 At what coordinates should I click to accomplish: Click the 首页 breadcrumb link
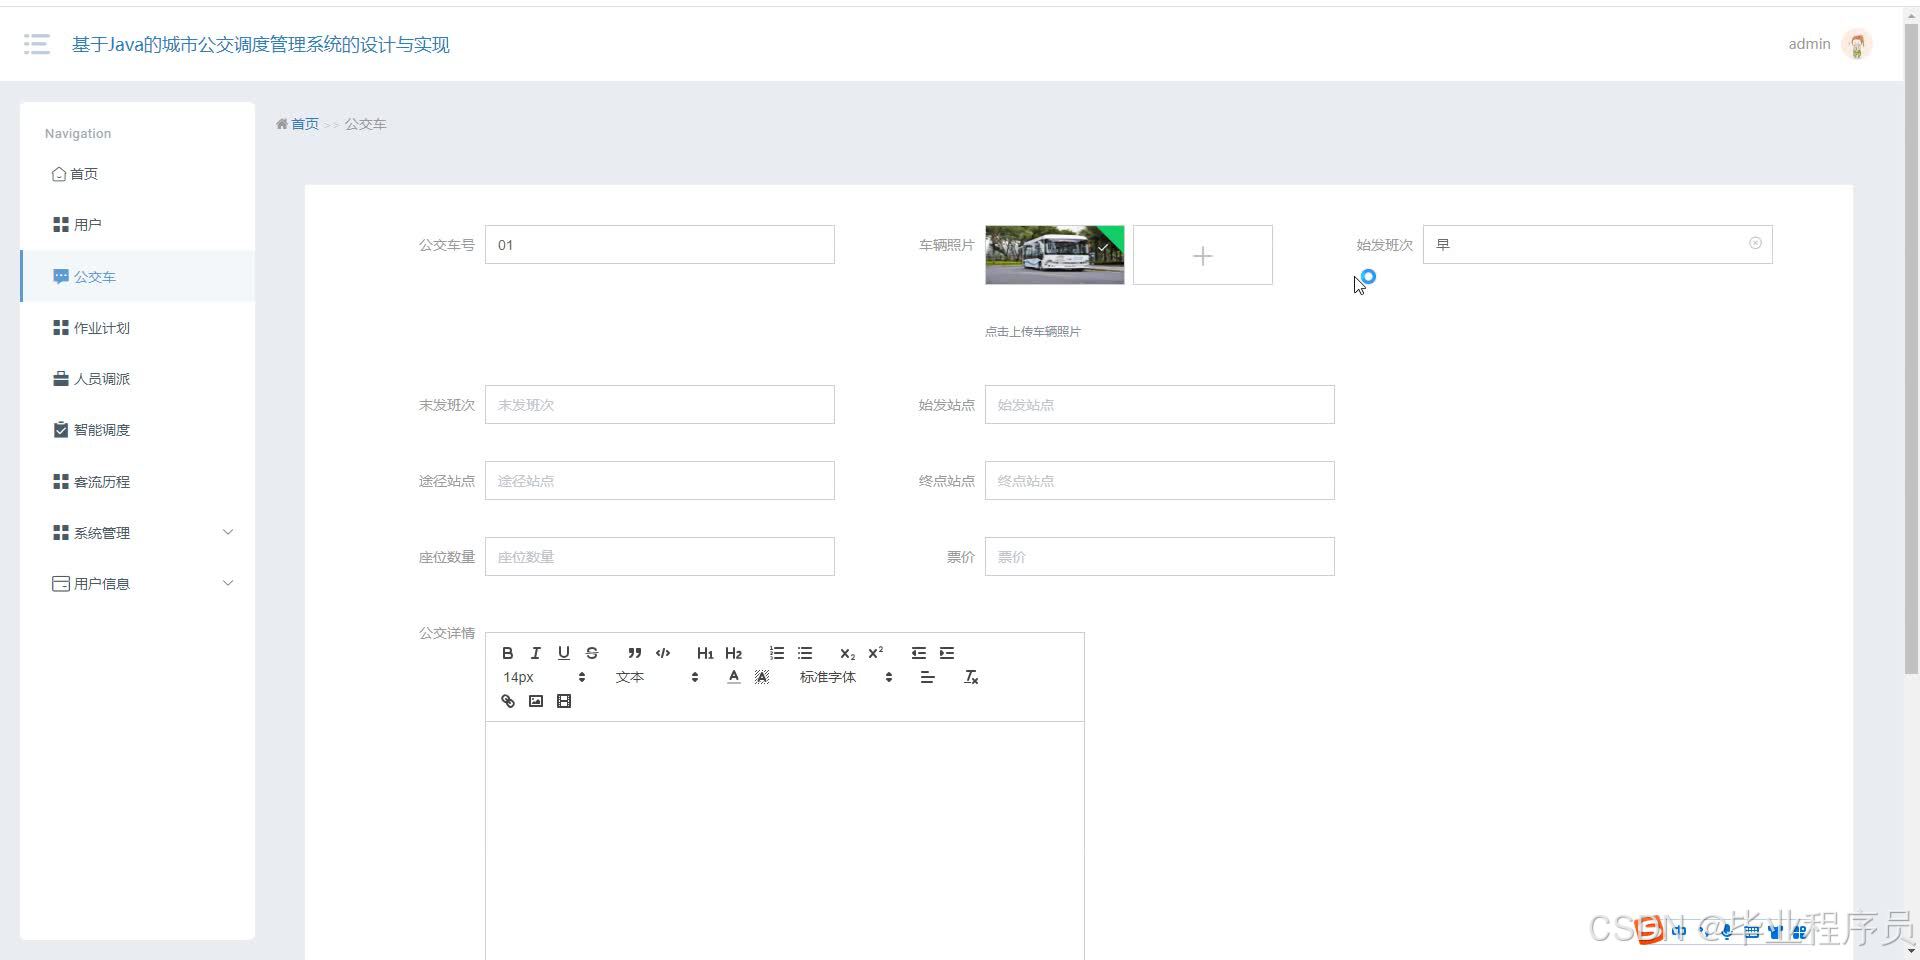[x=304, y=124]
